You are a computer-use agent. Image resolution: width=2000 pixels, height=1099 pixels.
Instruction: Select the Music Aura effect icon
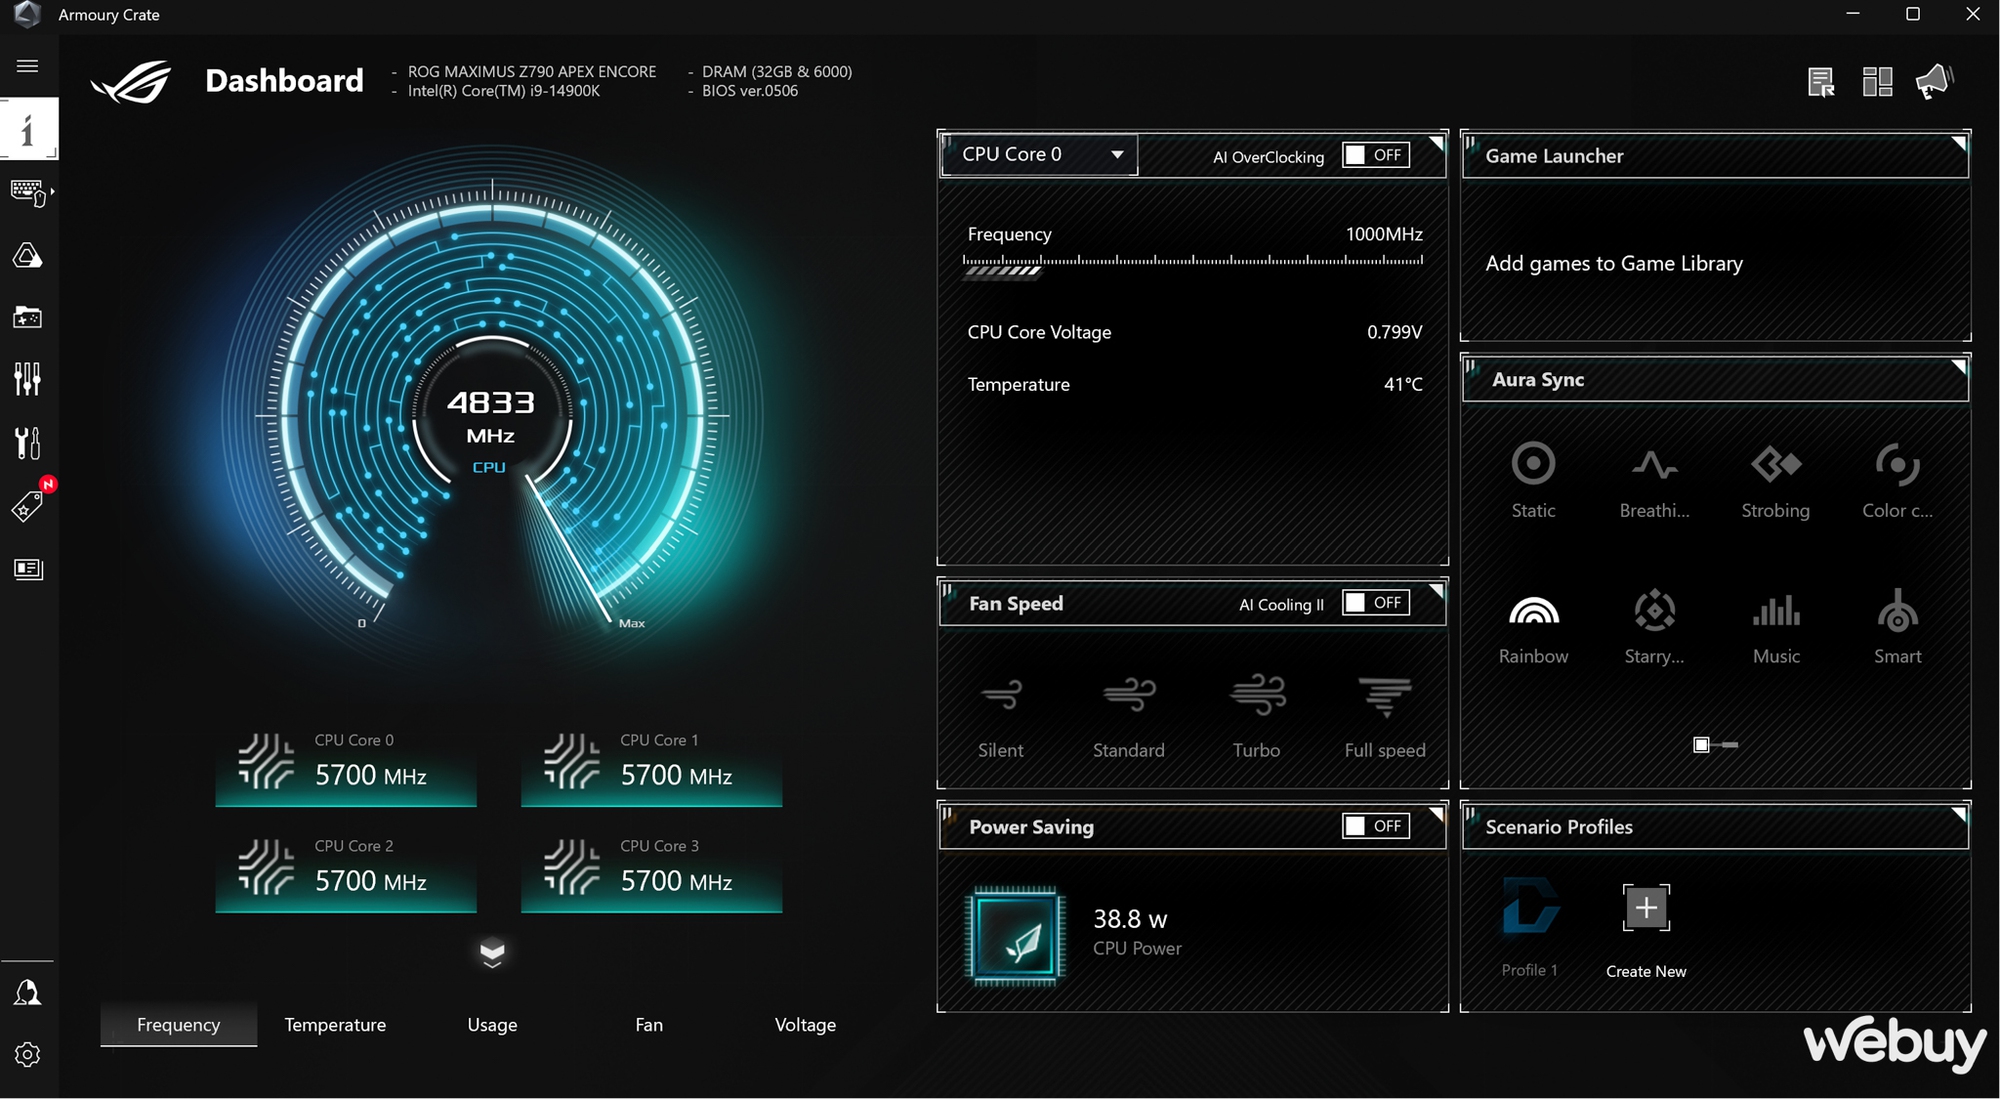1776,611
